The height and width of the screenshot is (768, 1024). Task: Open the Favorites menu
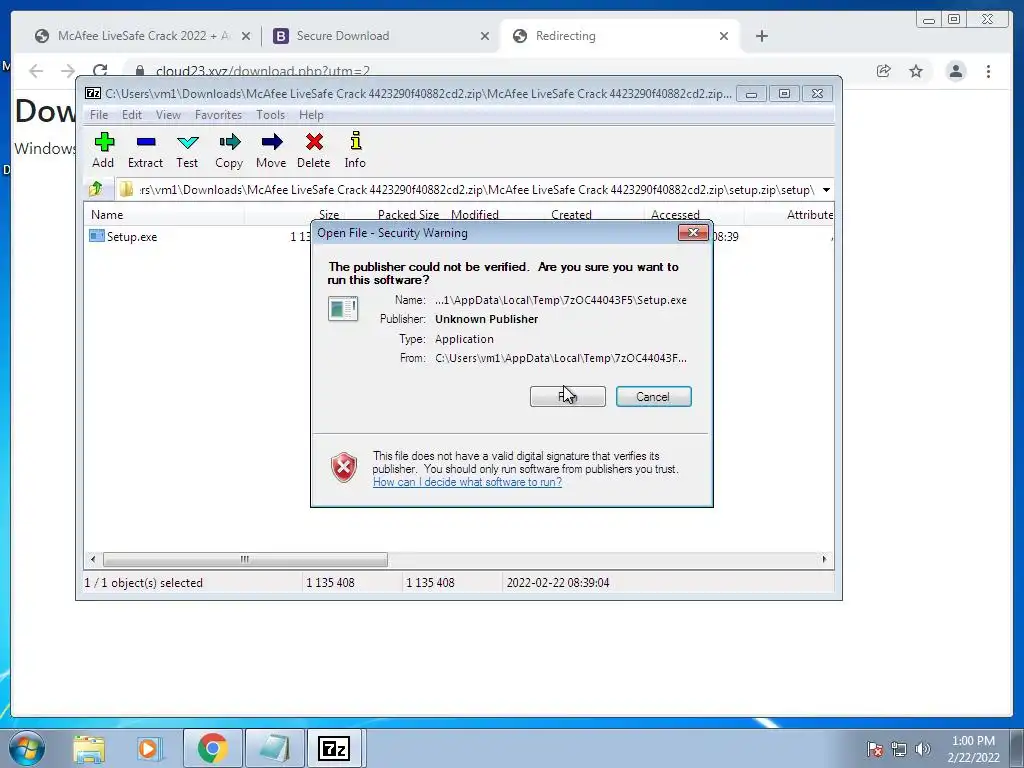point(218,115)
